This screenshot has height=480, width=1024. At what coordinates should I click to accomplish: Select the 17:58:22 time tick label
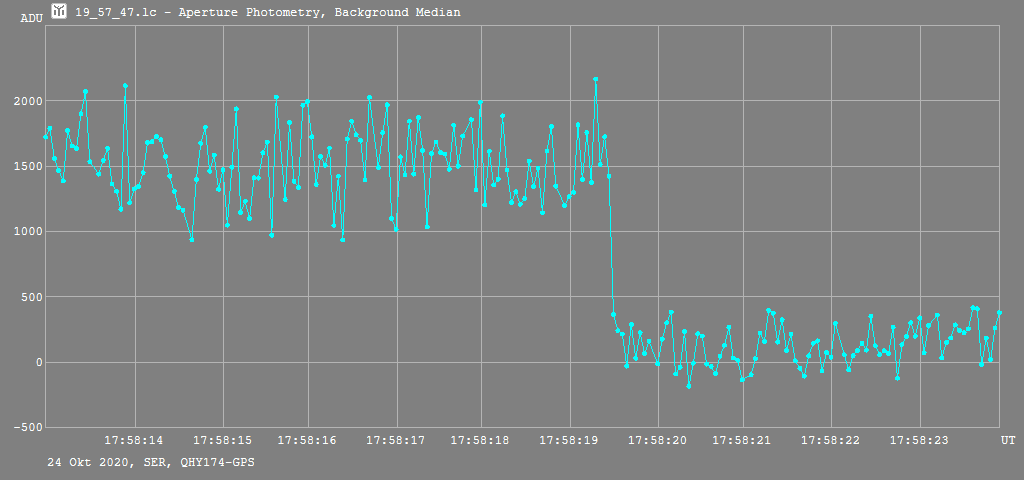coord(830,440)
